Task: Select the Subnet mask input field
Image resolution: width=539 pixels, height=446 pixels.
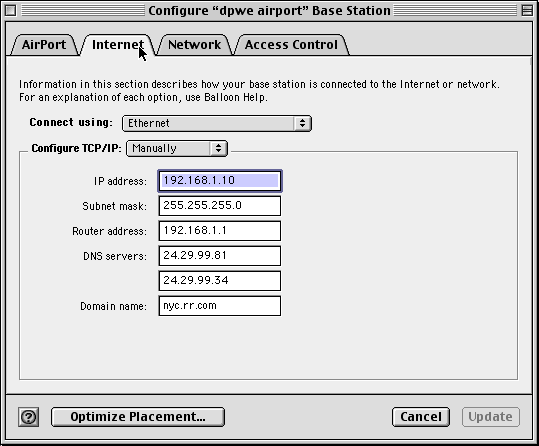Action: [x=220, y=206]
